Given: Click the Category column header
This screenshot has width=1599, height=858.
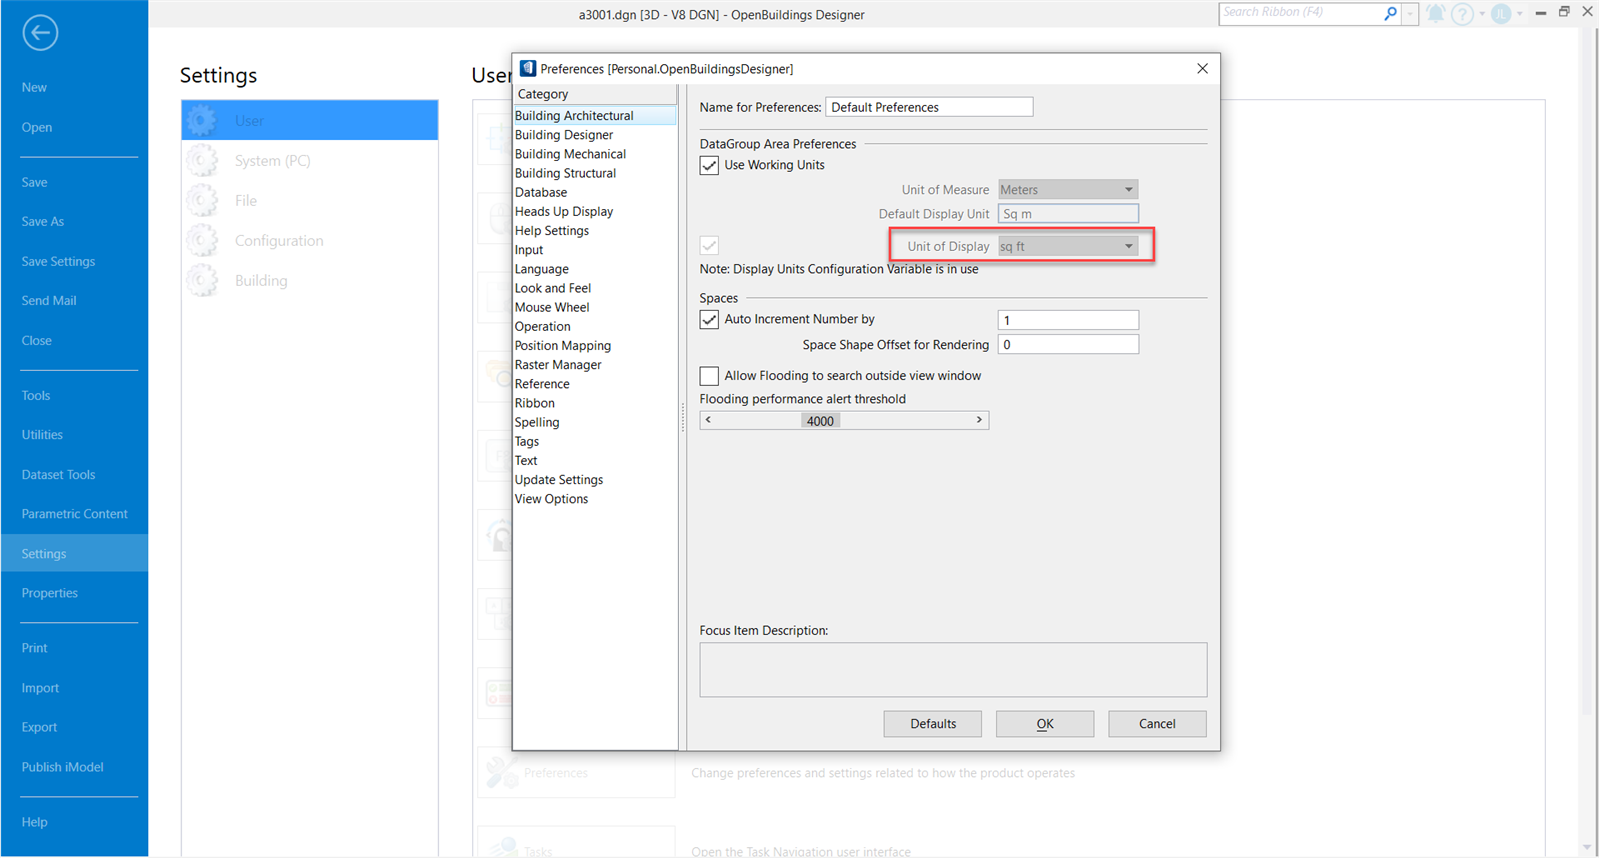Looking at the screenshot, I should [x=594, y=94].
